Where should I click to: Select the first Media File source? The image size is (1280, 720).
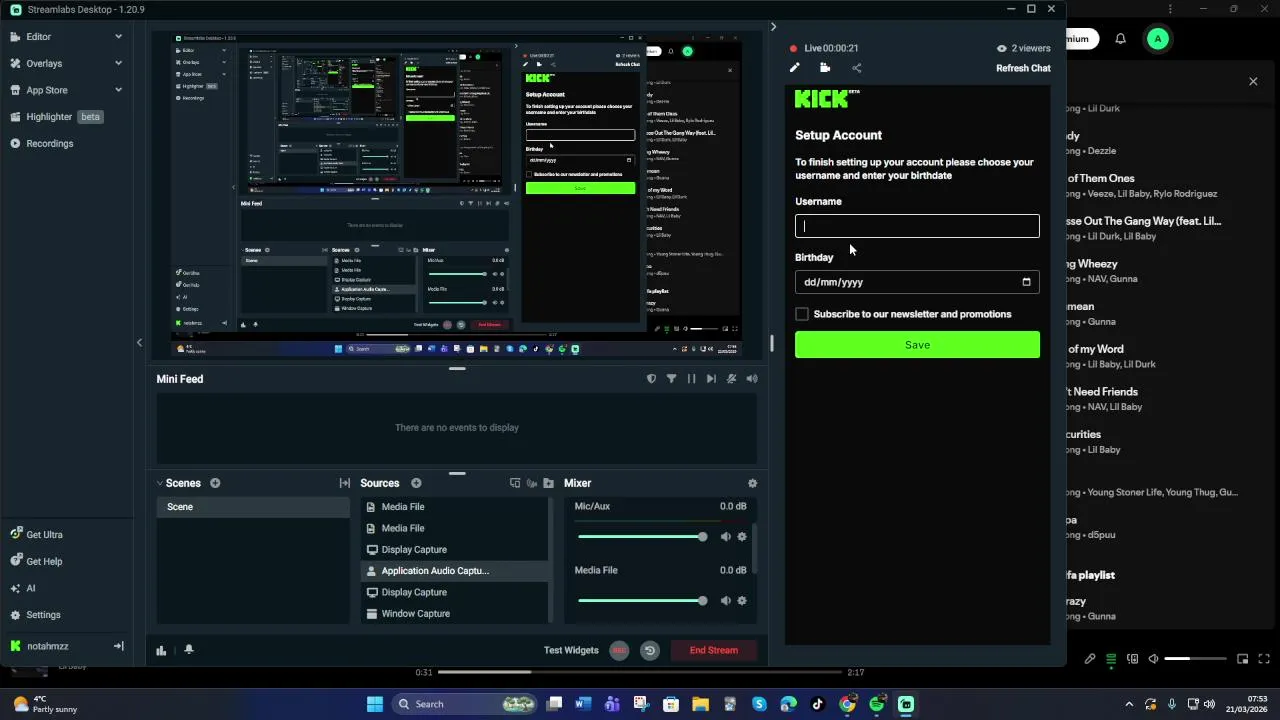click(455, 507)
